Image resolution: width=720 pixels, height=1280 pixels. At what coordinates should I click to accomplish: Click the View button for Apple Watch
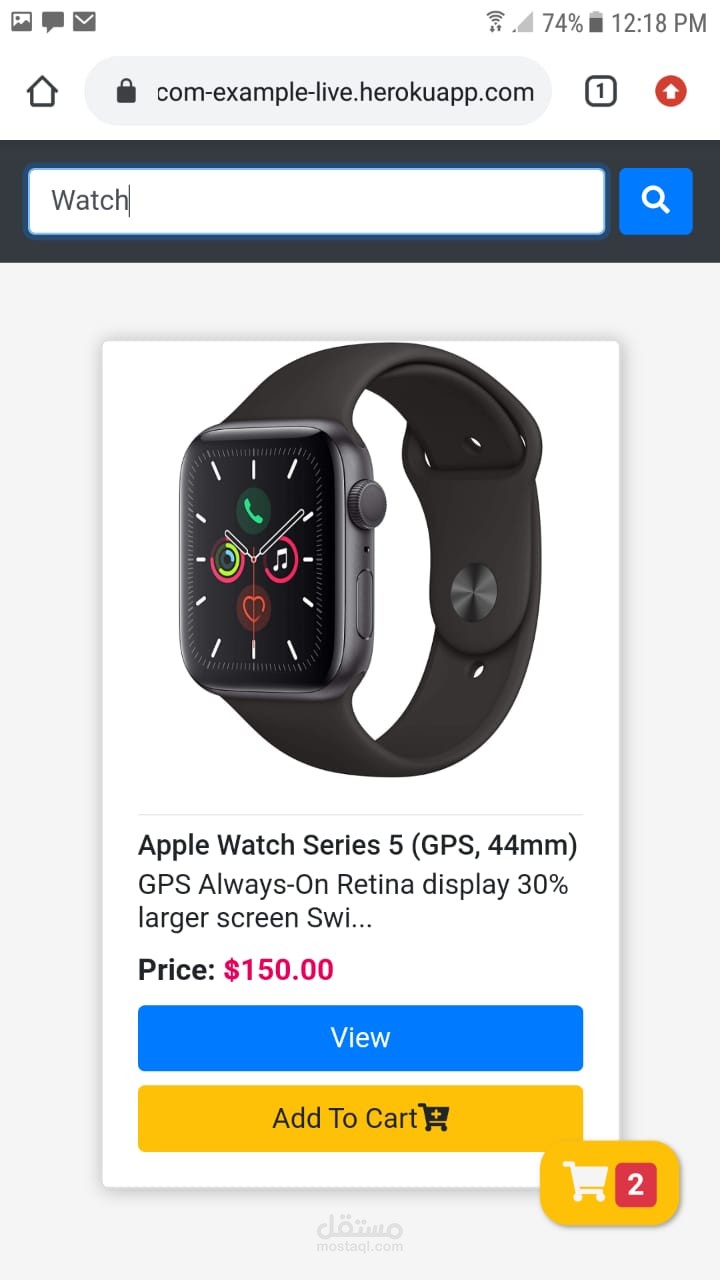tap(360, 1038)
